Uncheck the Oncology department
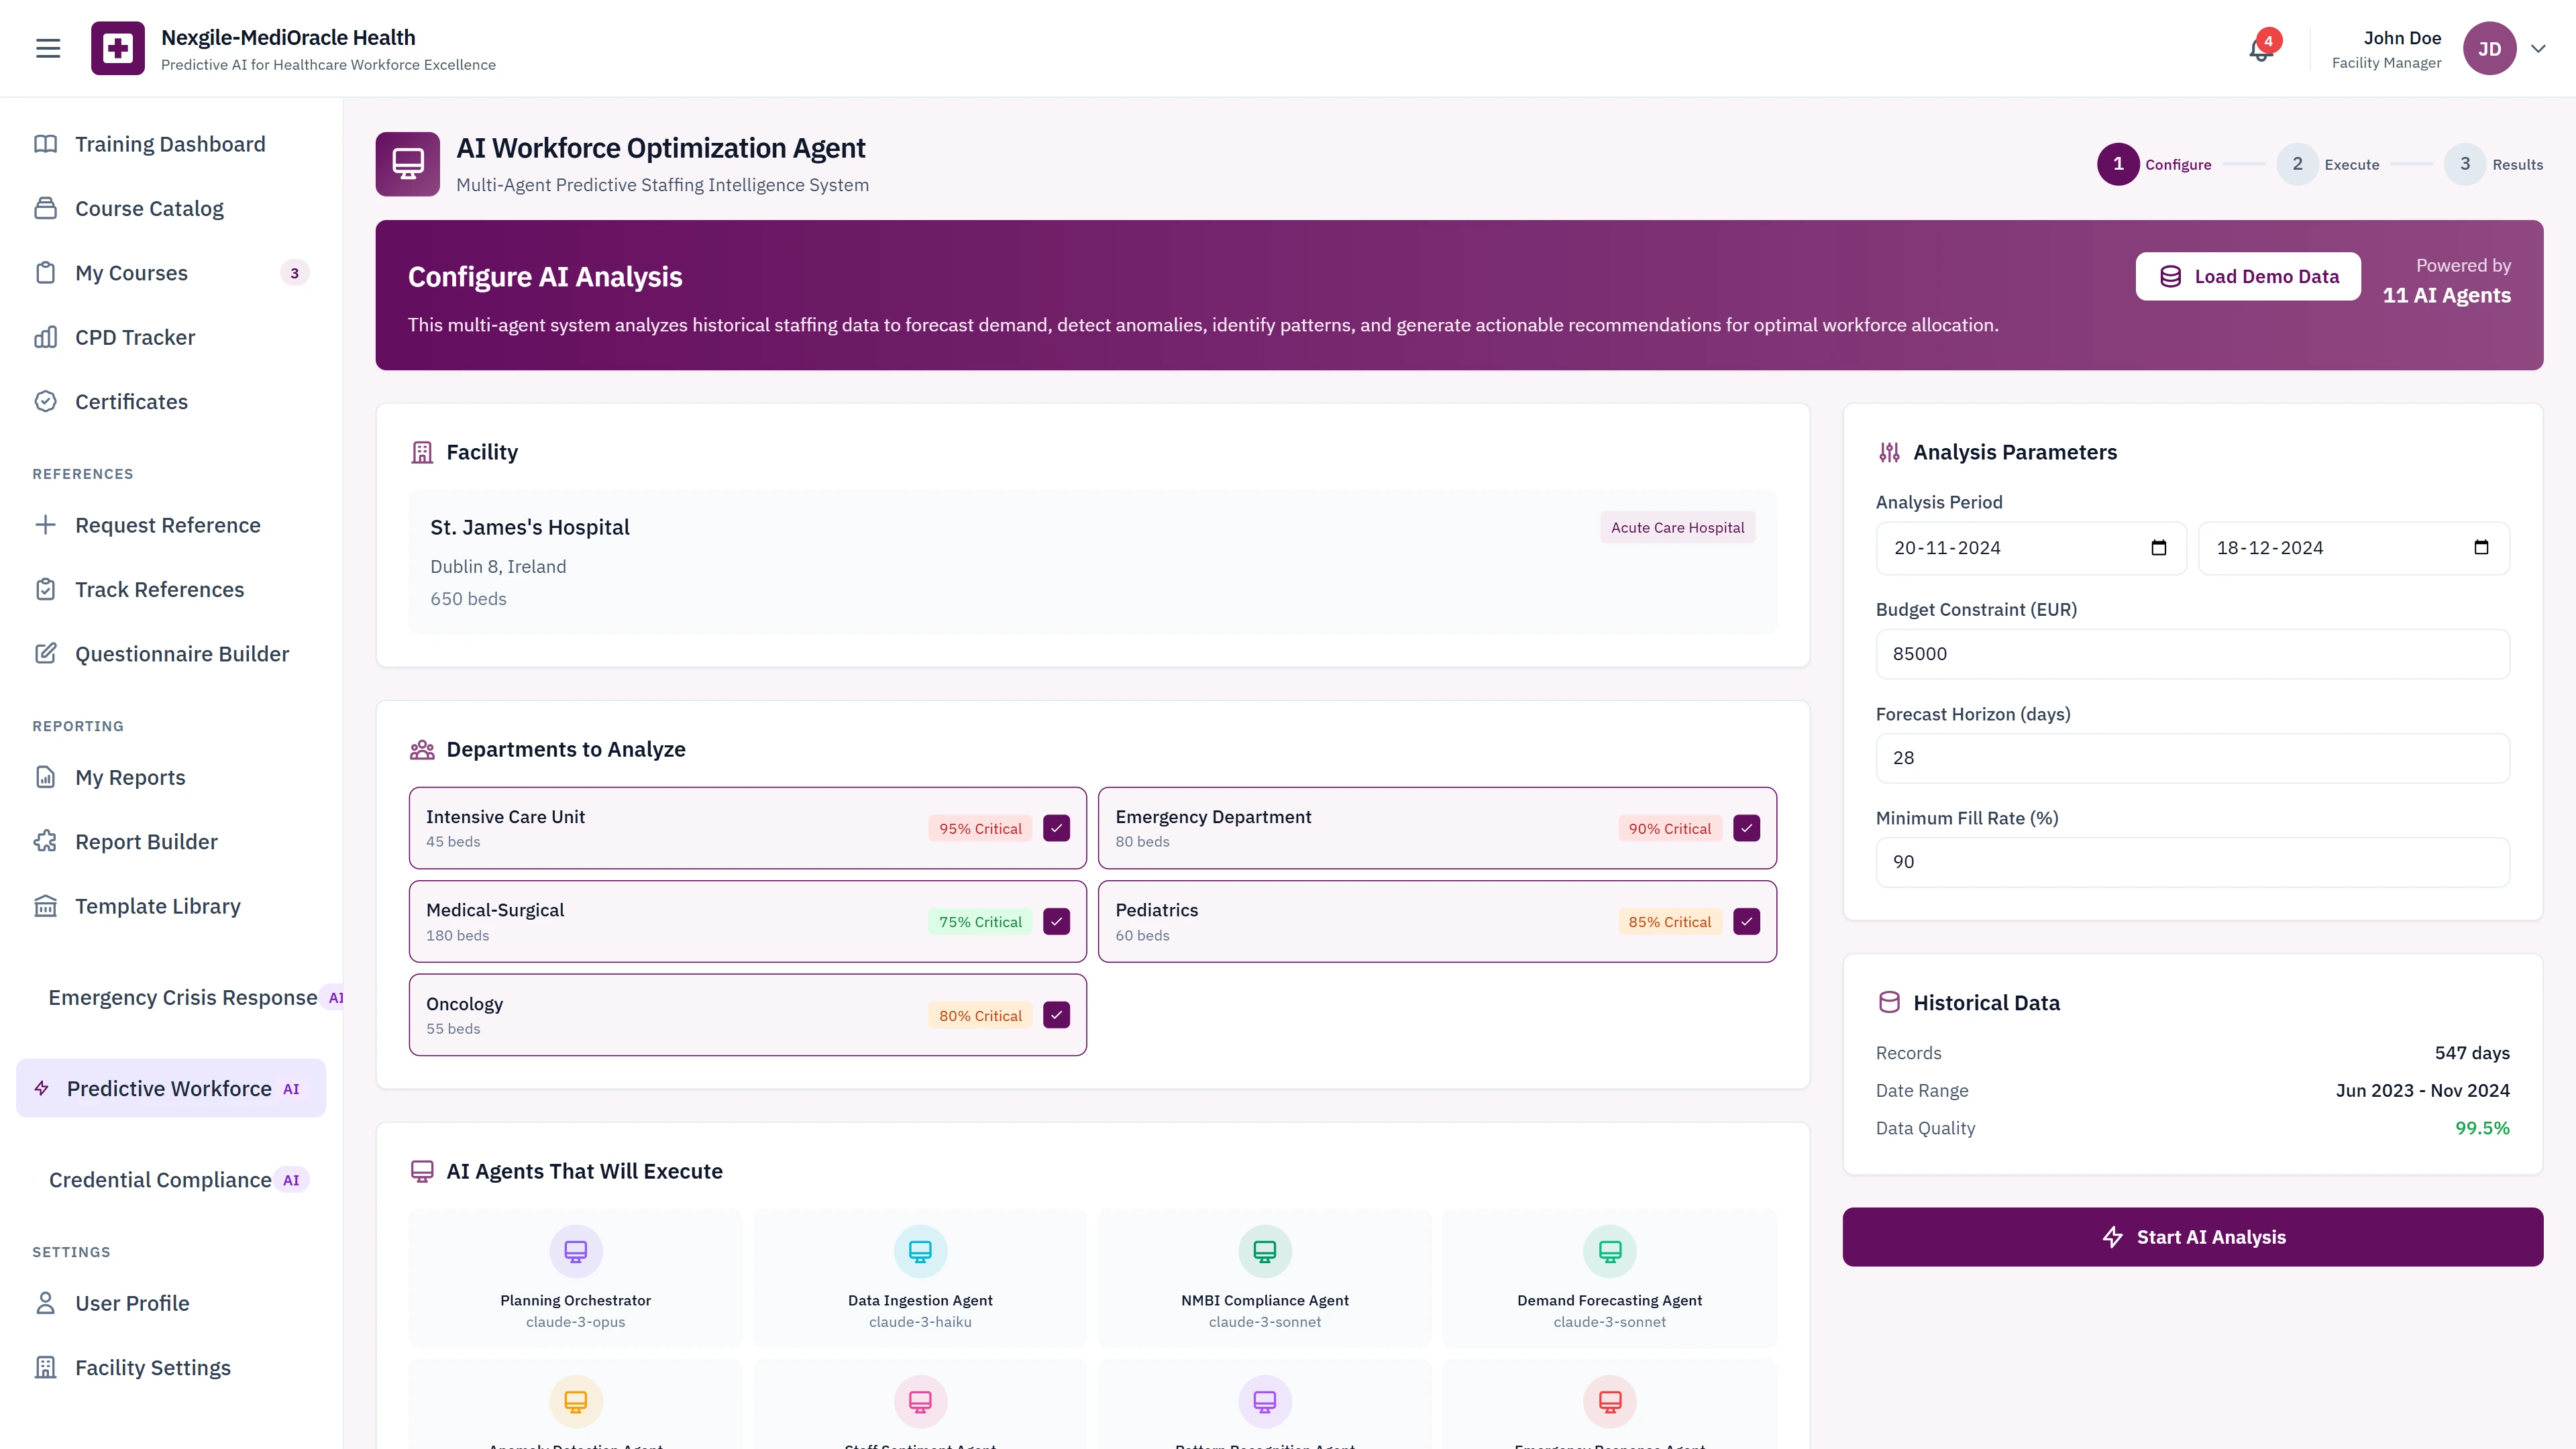This screenshot has height=1449, width=2576. 1056,1014
